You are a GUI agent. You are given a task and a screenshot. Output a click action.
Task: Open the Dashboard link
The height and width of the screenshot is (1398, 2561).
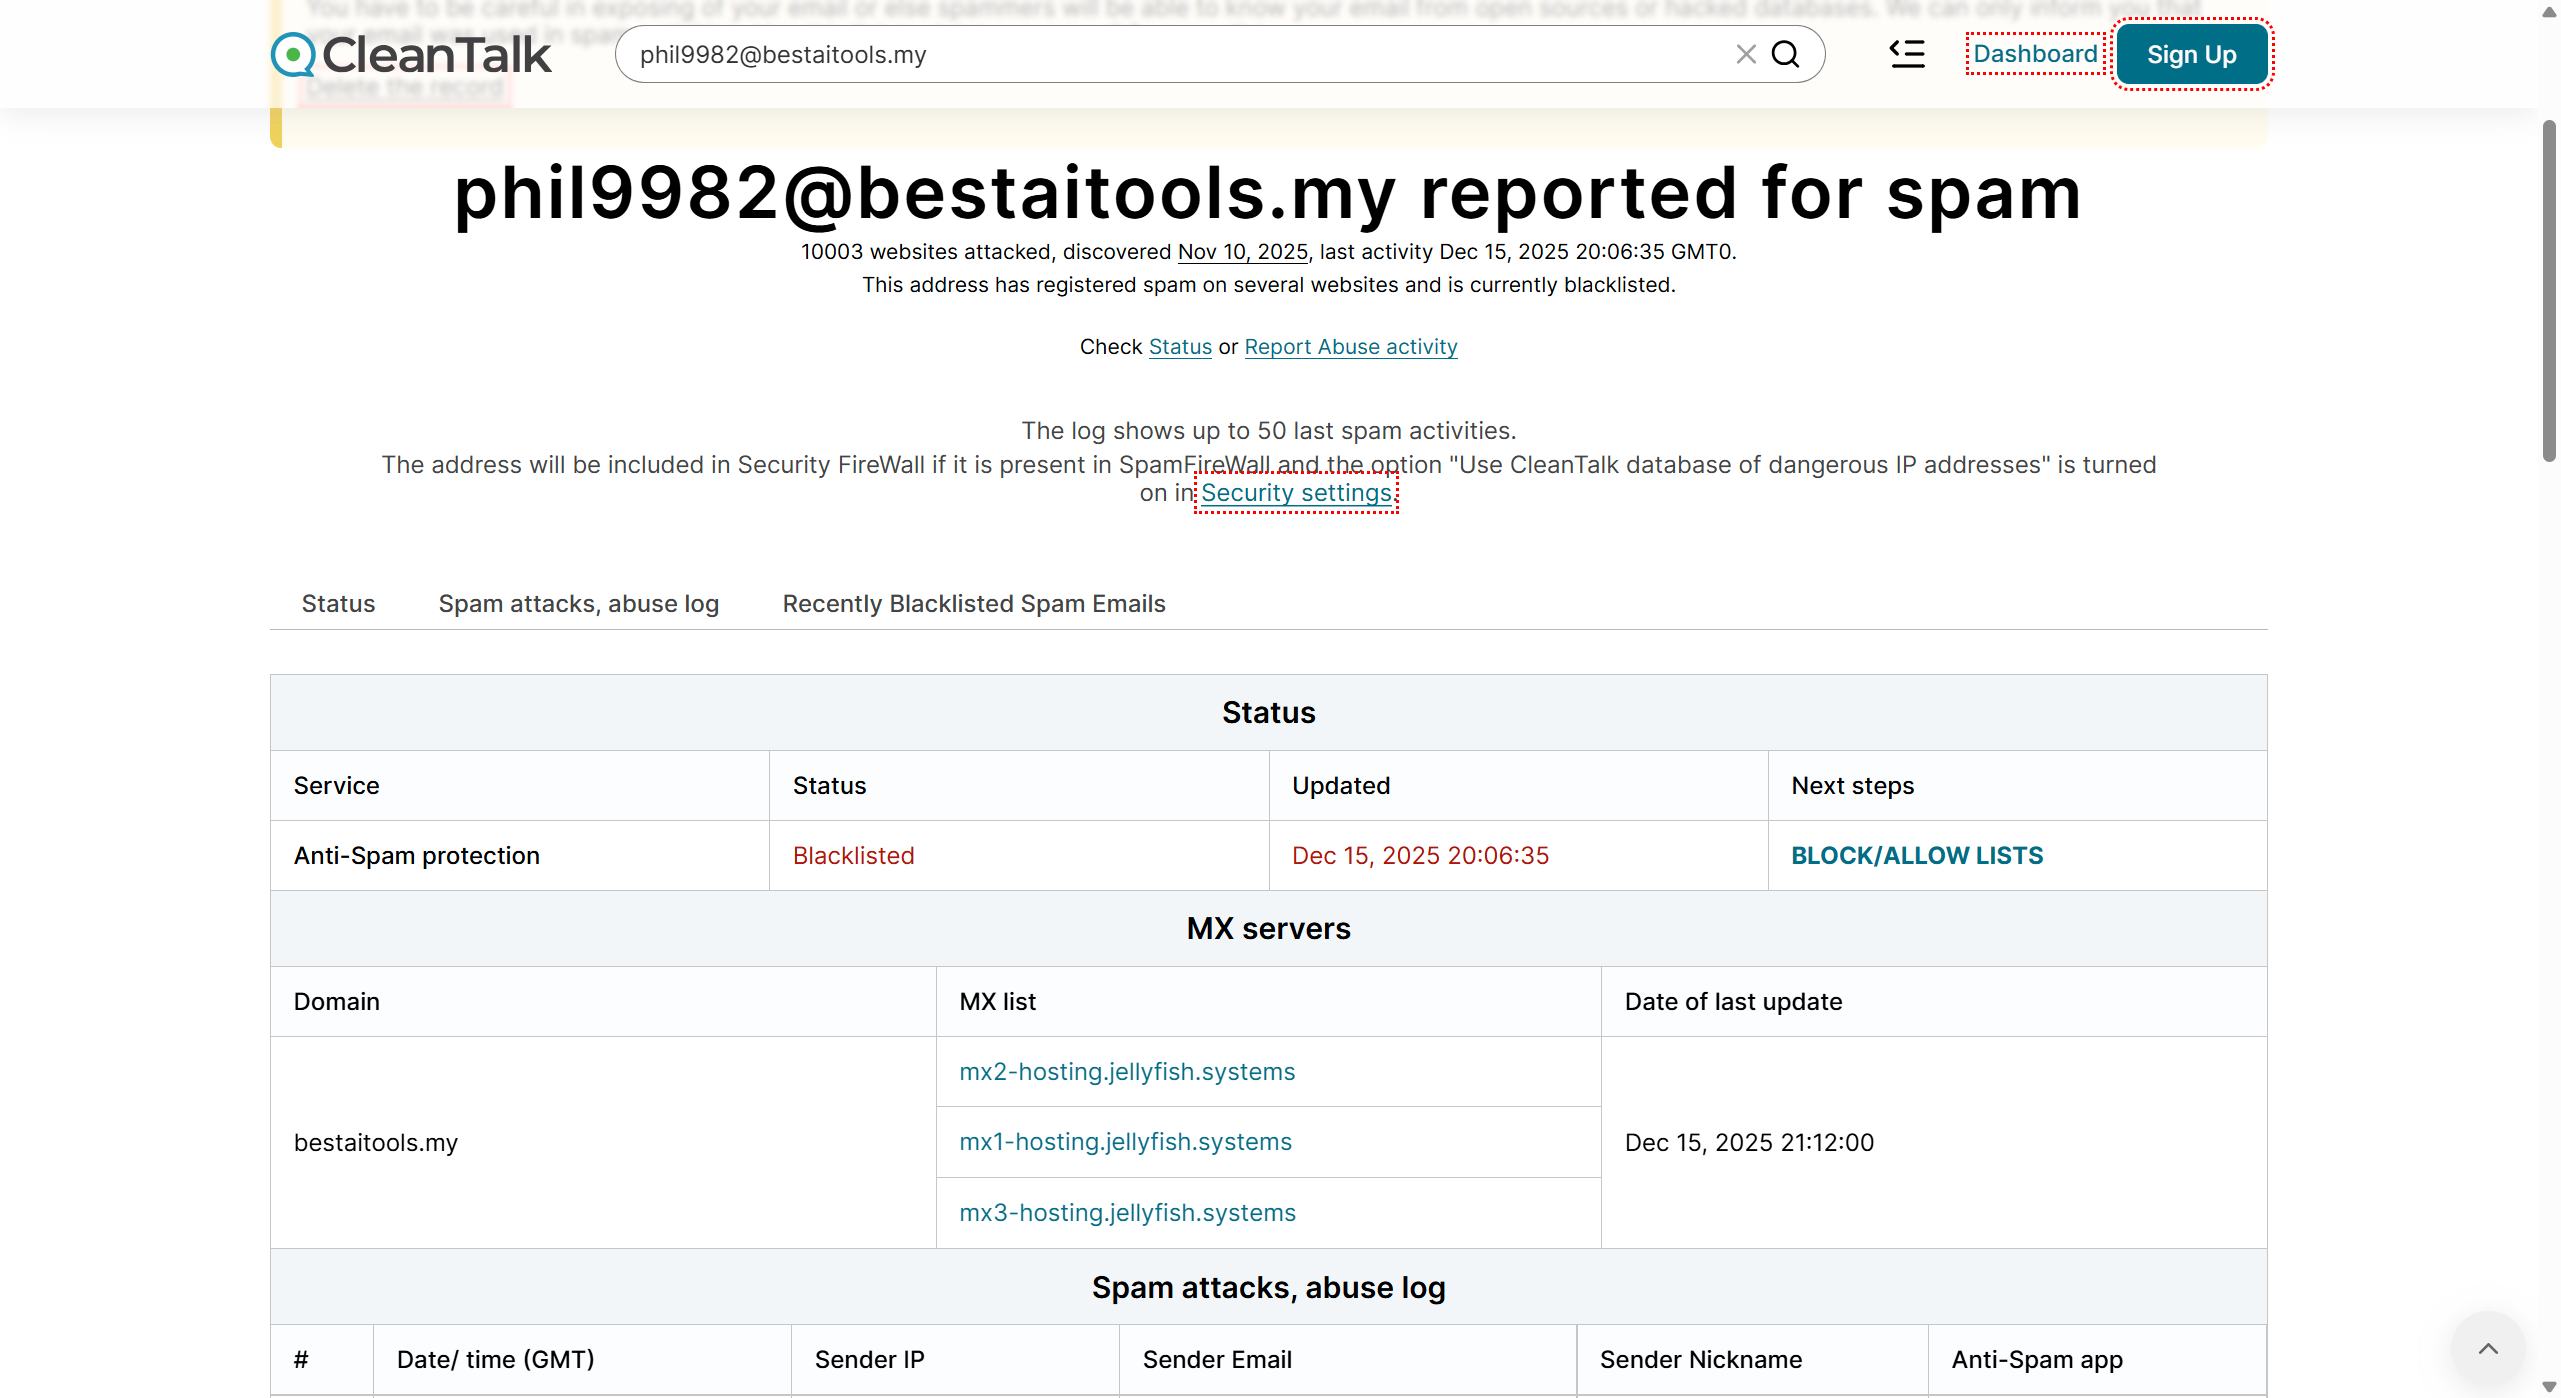pos(2035,54)
